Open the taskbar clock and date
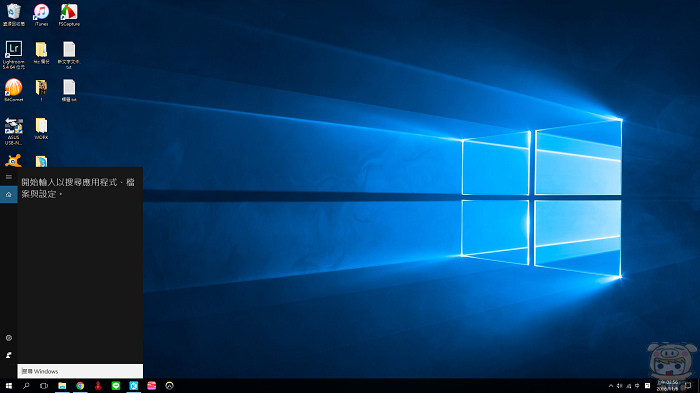Image resolution: width=700 pixels, height=393 pixels. (x=667, y=386)
